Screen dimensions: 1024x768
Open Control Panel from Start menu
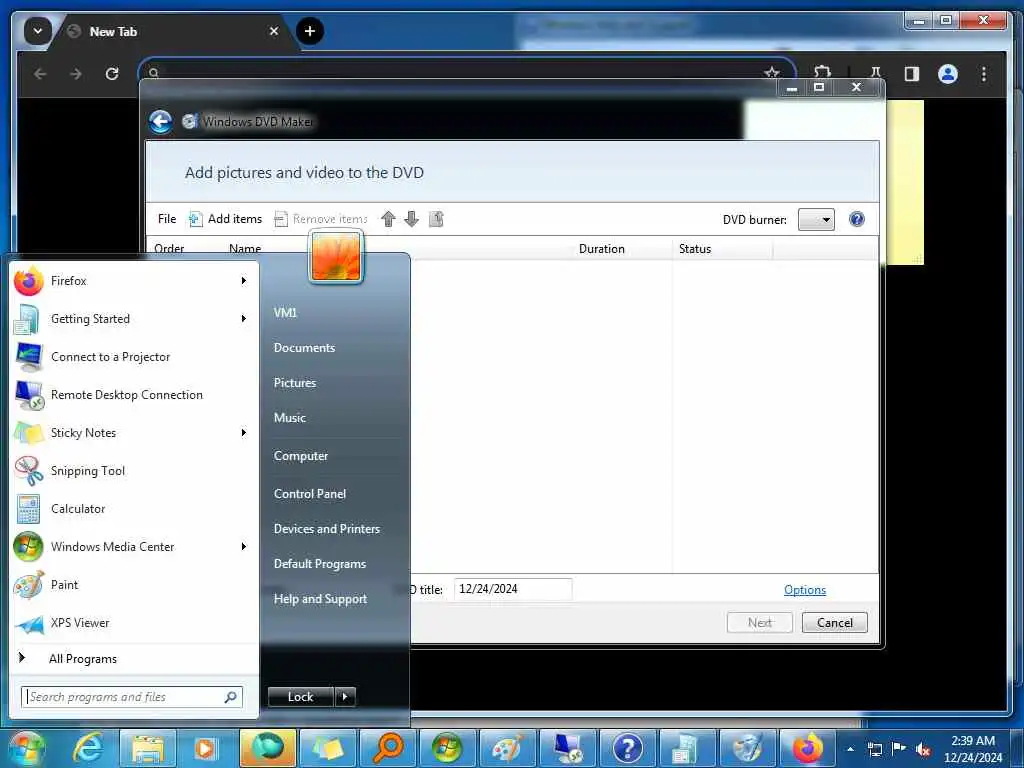(x=310, y=494)
